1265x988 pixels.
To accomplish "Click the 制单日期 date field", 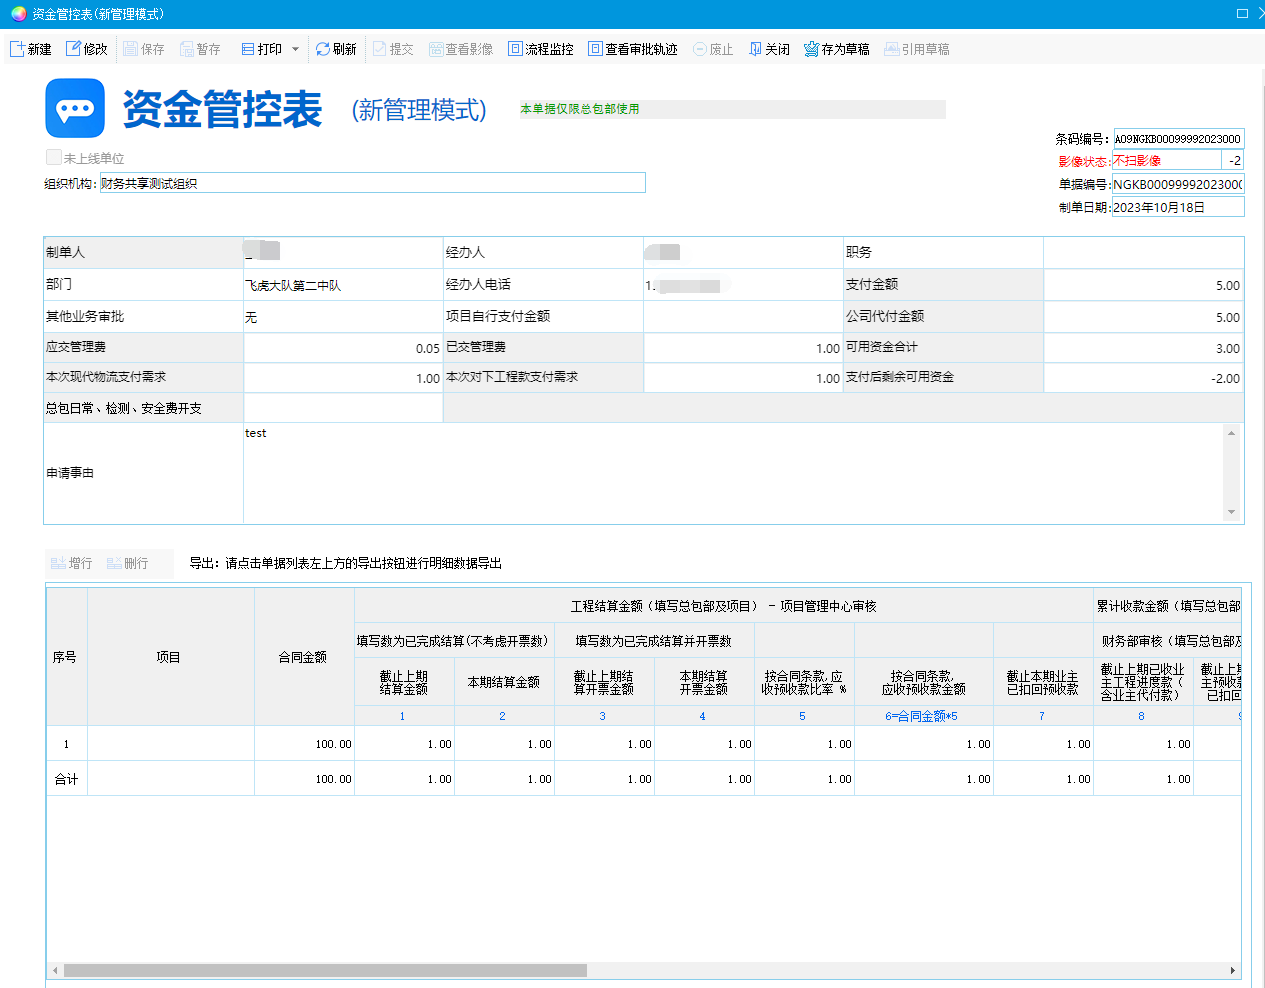I will pyautogui.click(x=1178, y=207).
